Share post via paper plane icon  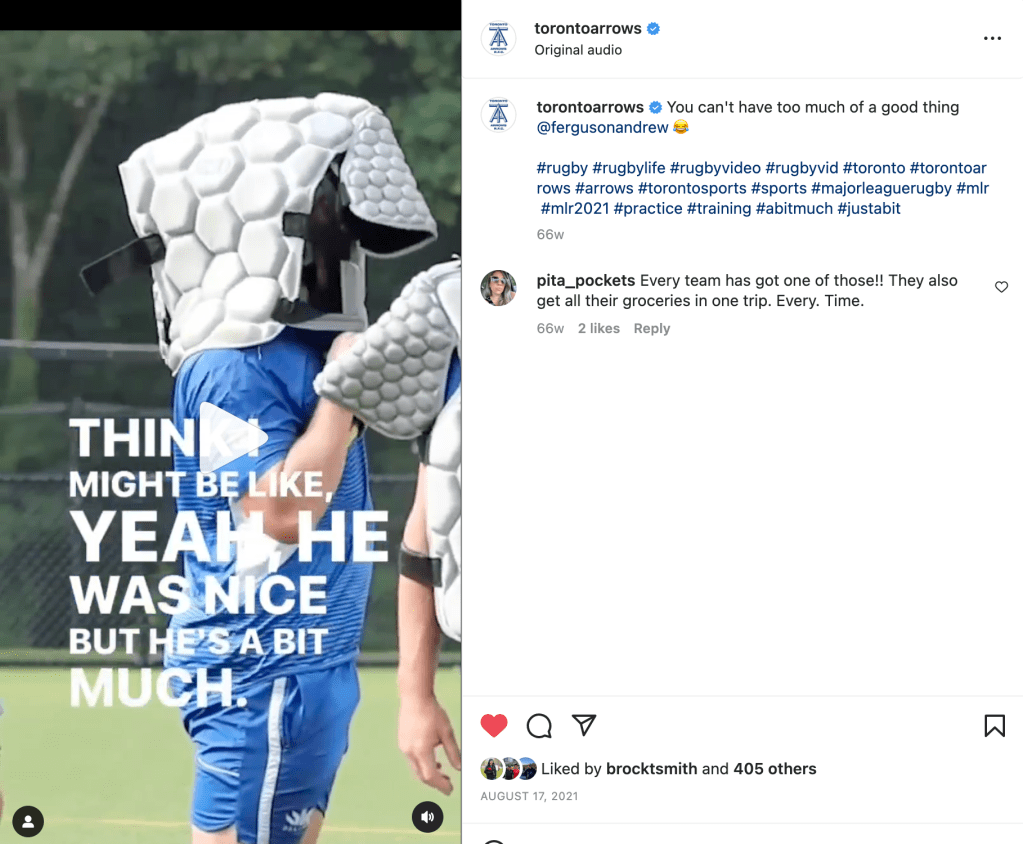[x=584, y=725]
